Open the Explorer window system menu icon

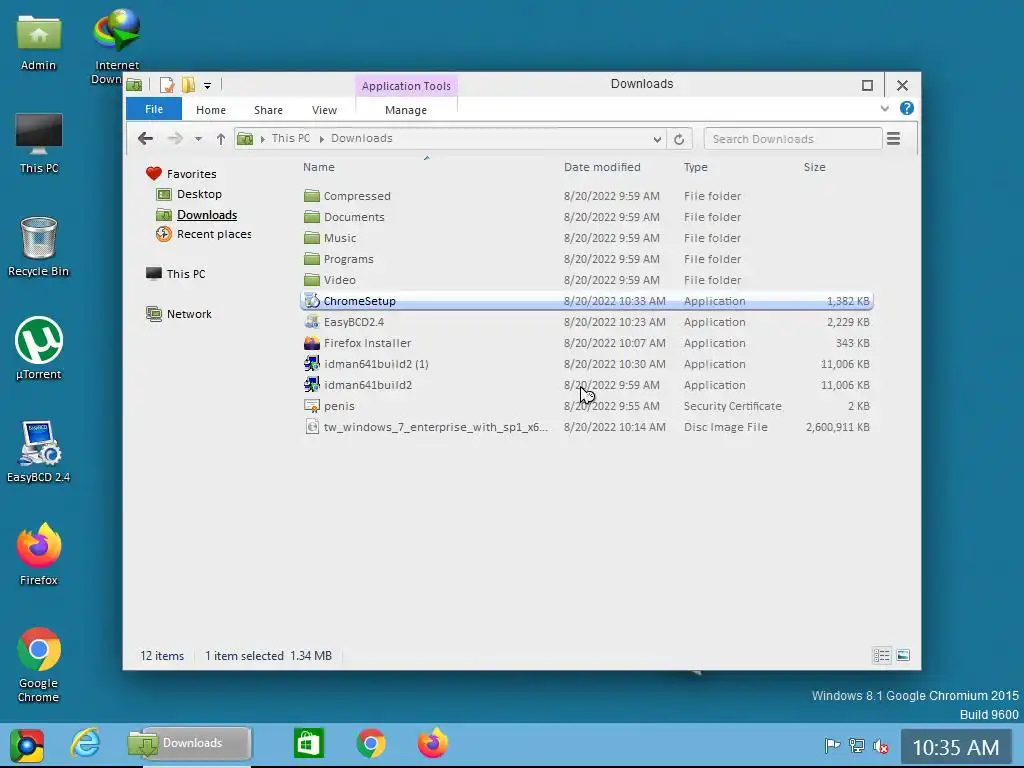tap(134, 85)
